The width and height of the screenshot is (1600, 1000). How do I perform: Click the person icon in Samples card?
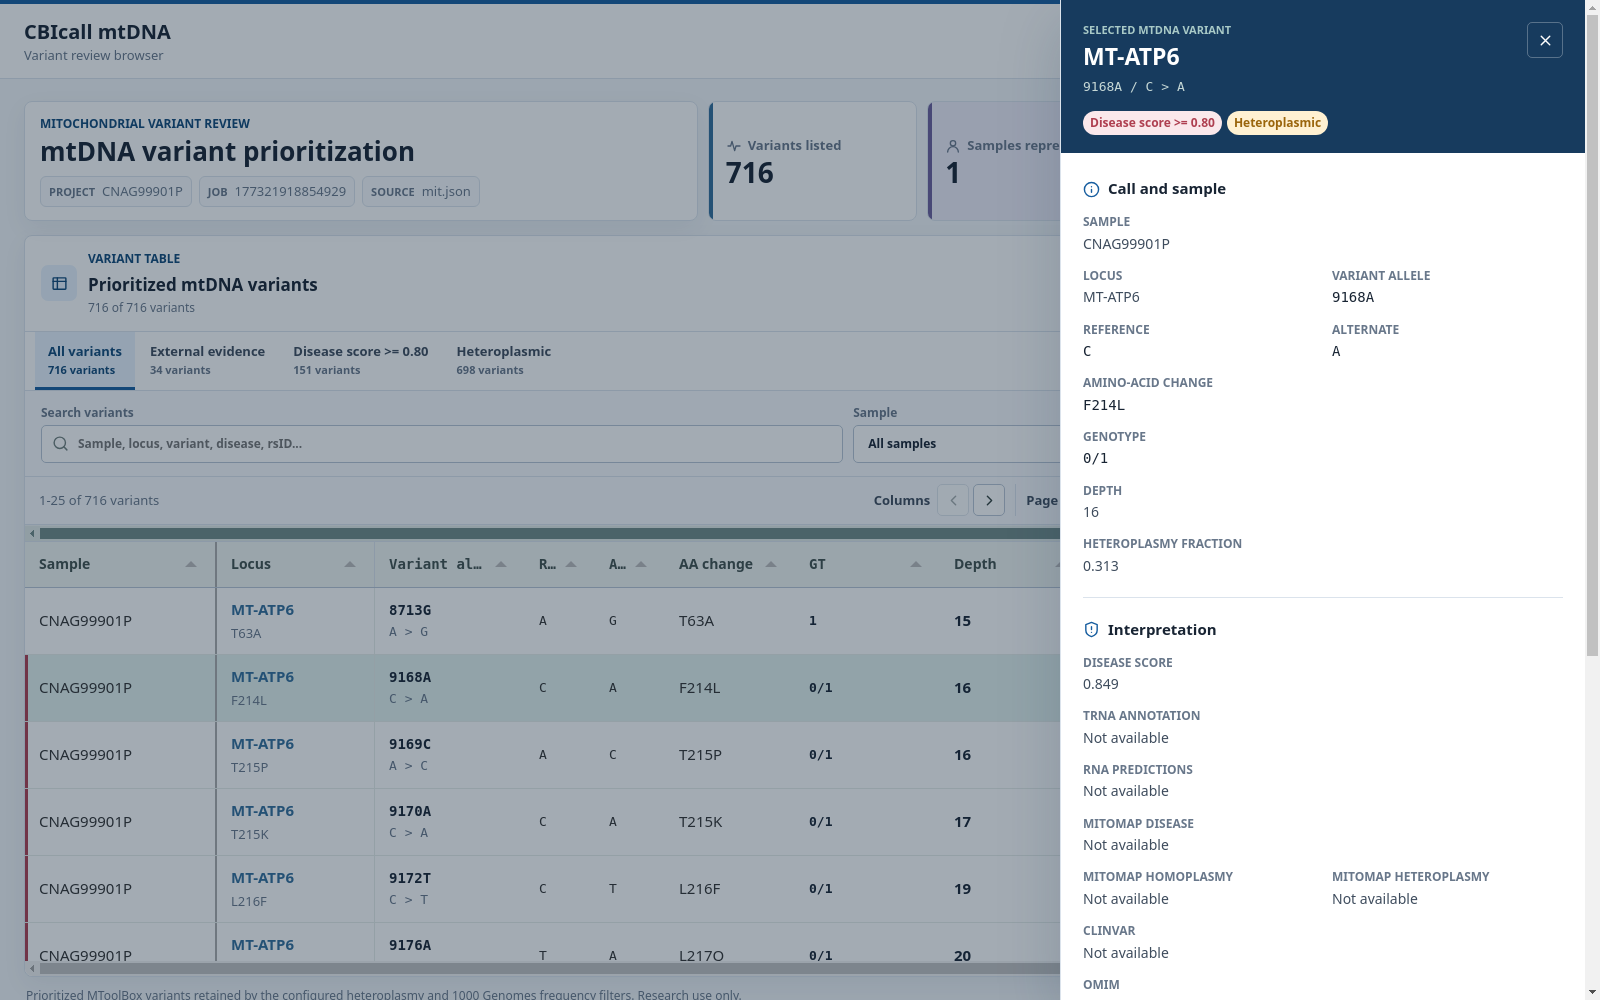pos(953,146)
